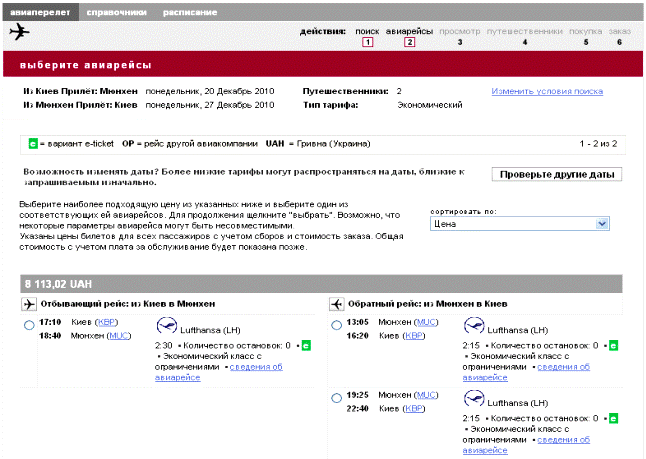This screenshot has width=646, height=459.
Task: Click Lufthansa logo for 19:25 Munich flight
Action: pos(474,398)
